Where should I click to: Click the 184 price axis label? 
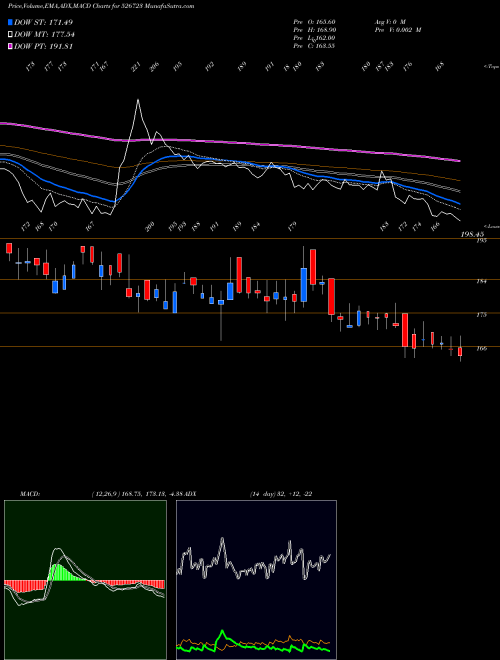[481, 281]
